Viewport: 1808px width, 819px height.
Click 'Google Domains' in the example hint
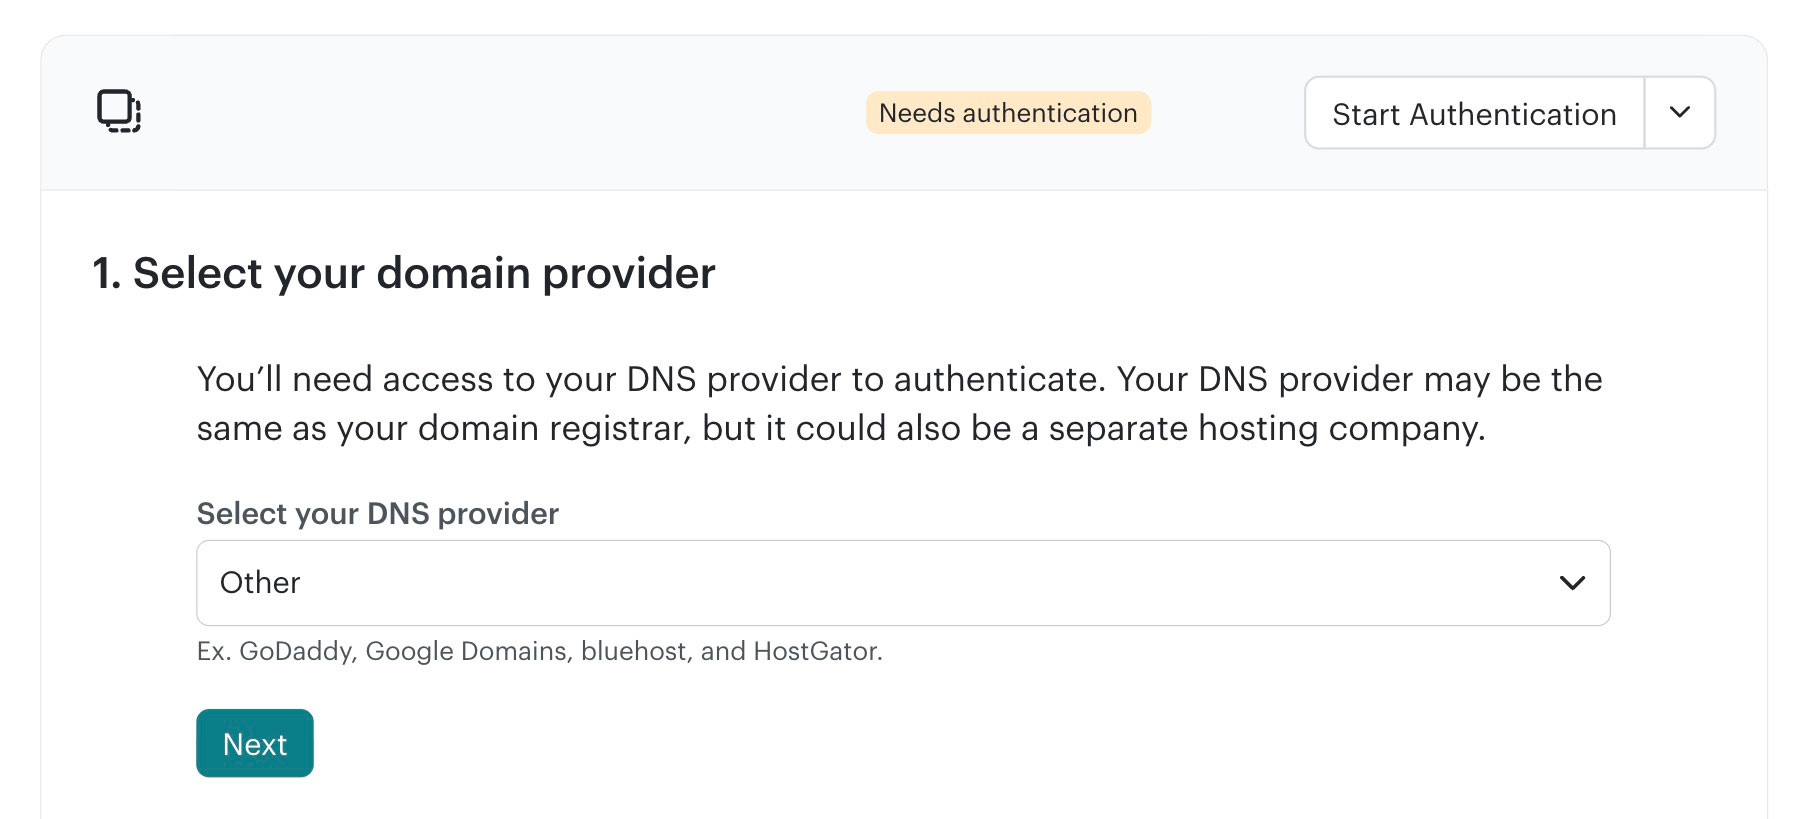tap(467, 651)
